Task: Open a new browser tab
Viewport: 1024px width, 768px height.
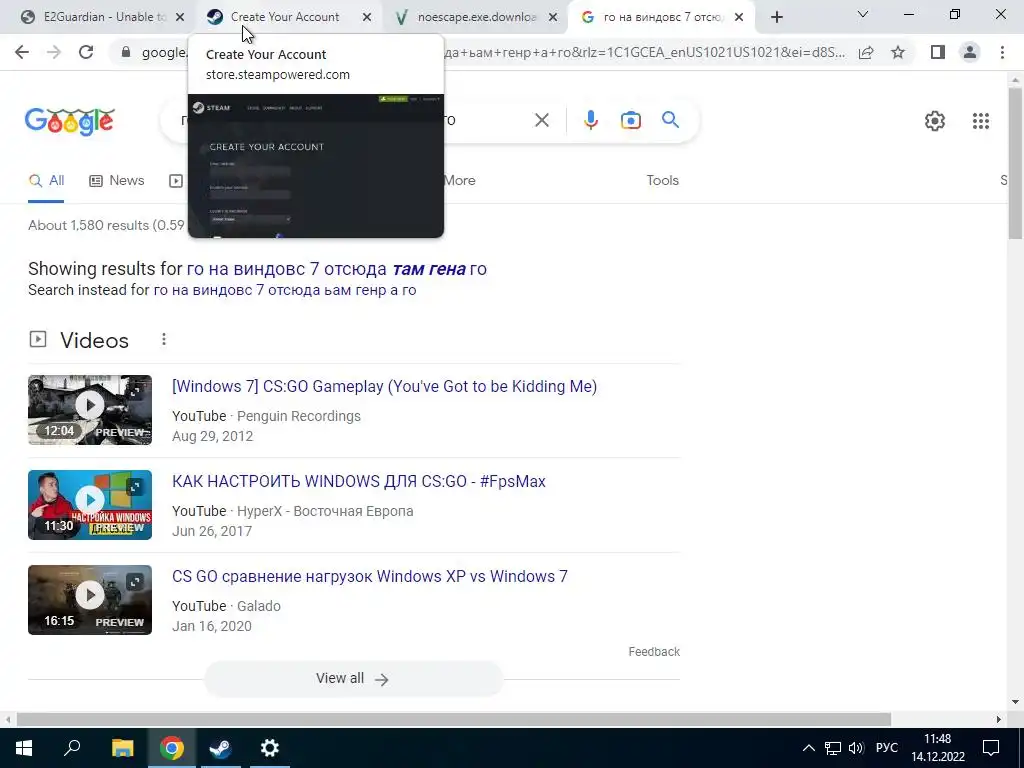Action: 776,18
